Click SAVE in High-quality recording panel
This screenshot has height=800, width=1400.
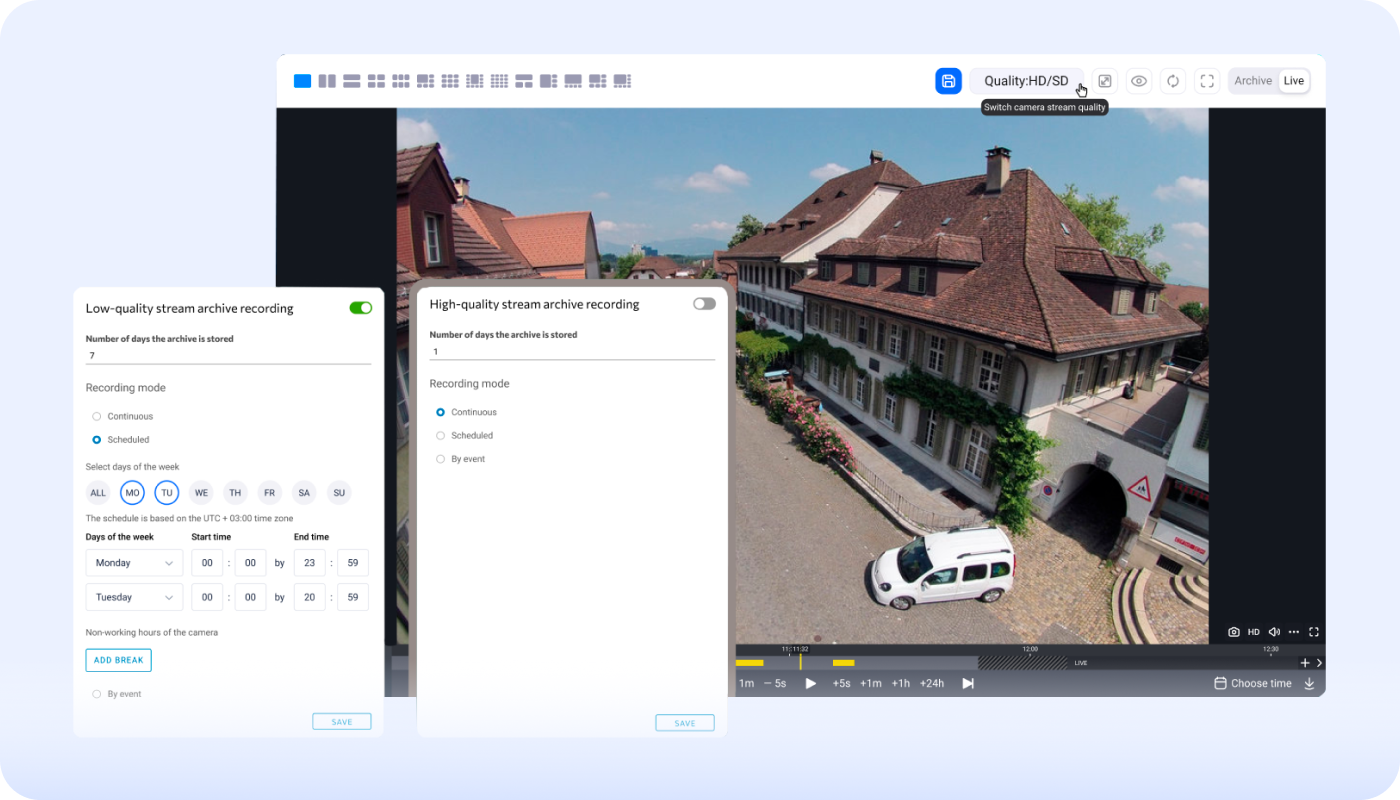pos(685,723)
